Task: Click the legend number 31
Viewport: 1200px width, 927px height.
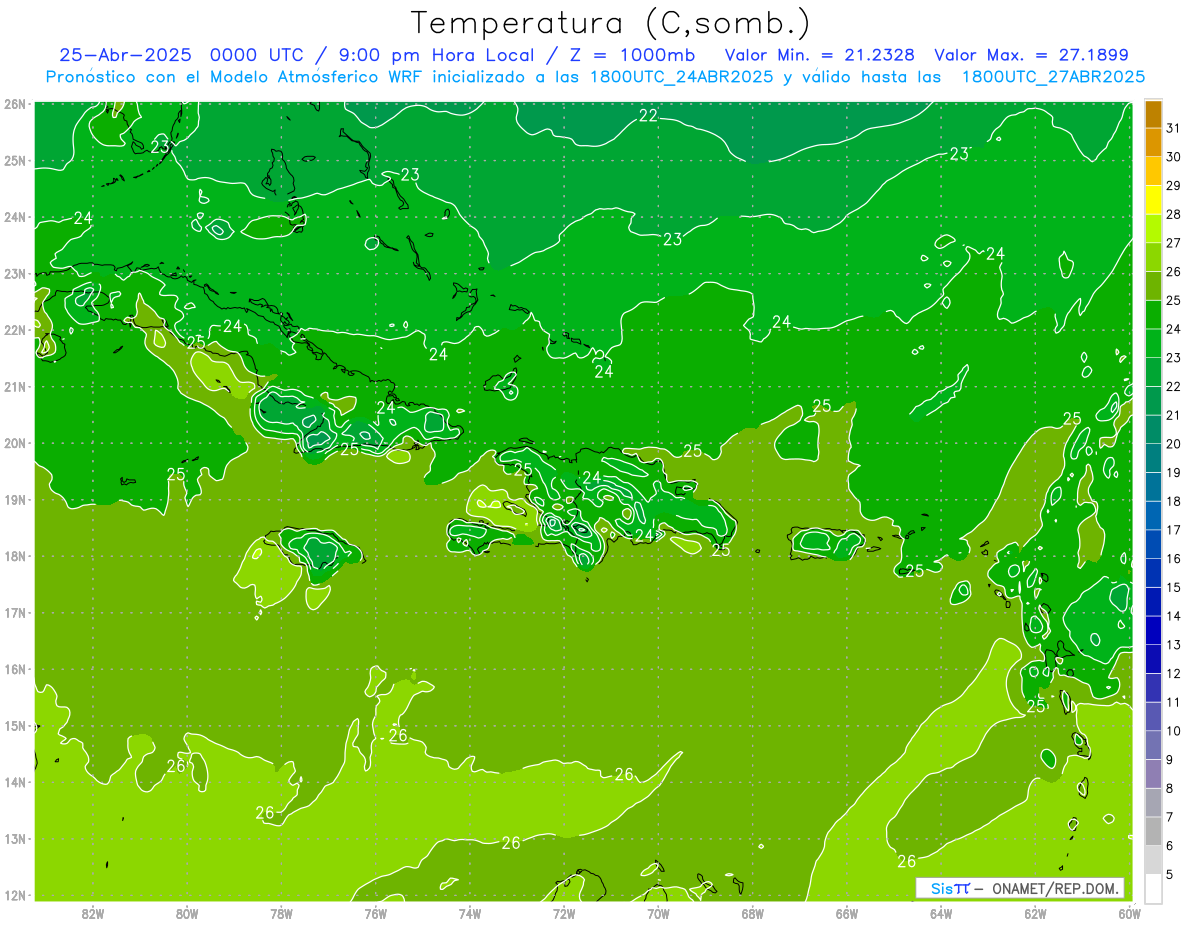Action: [1173, 127]
